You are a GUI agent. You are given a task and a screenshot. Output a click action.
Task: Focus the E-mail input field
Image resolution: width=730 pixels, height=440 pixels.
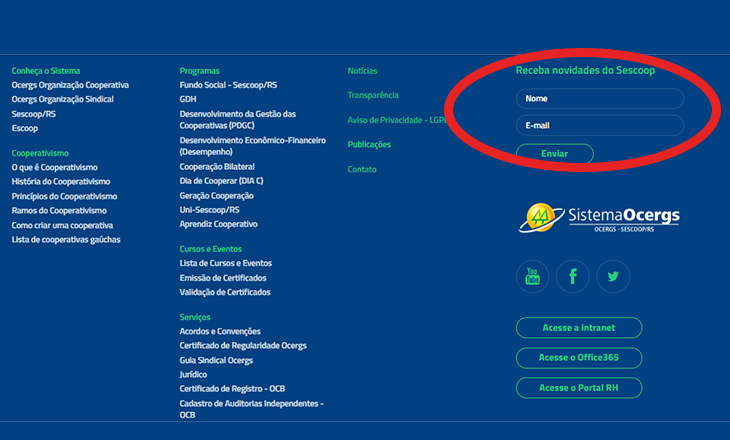[x=600, y=126]
